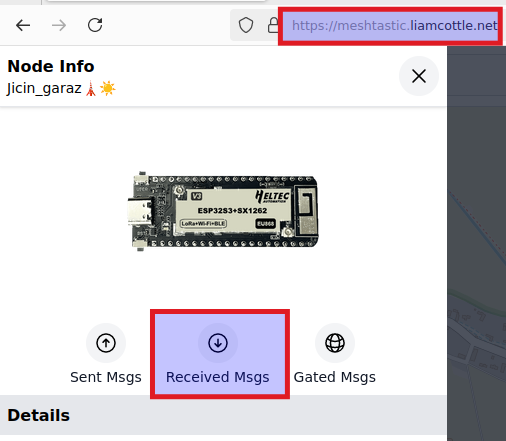Screen dimensions: 506x441
Task: Select the Gated Msgs label
Action: click(335, 377)
